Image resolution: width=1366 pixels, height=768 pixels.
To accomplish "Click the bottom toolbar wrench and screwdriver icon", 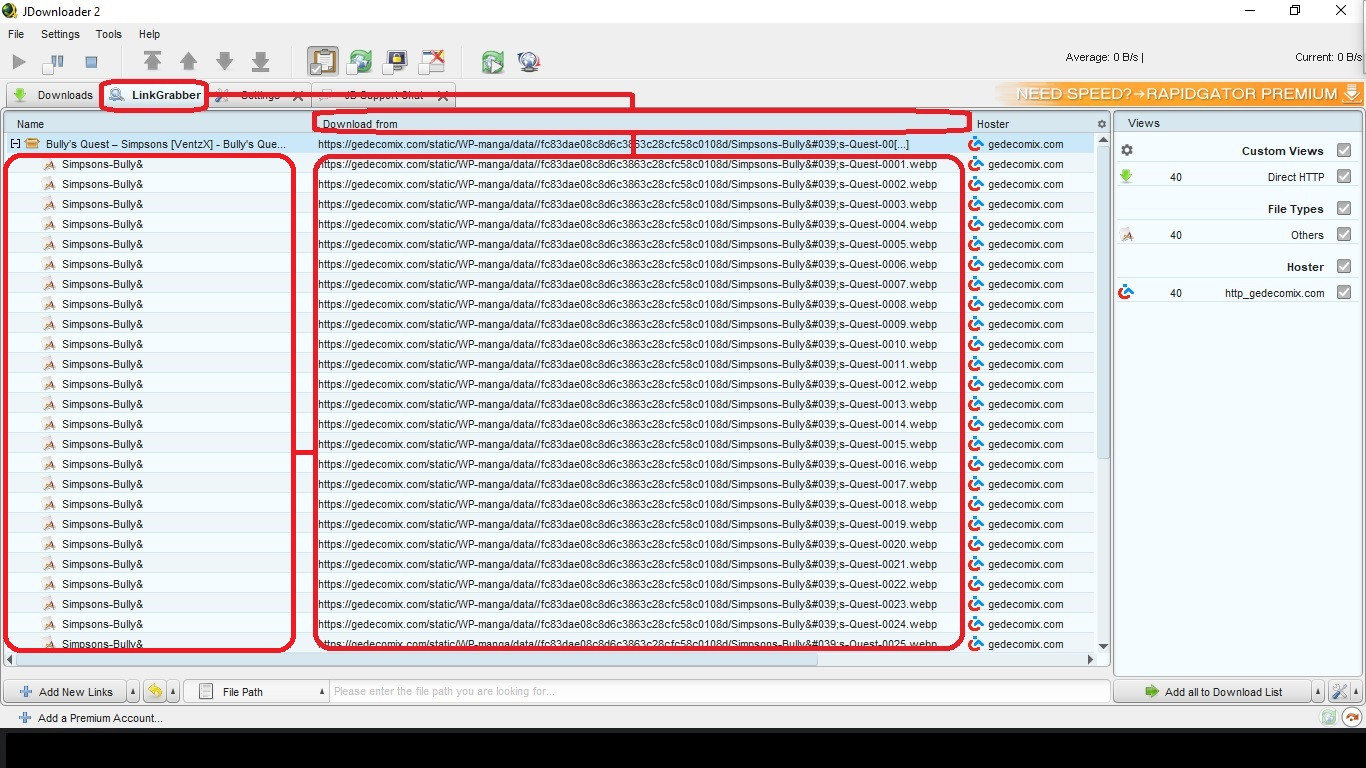I will [1340, 691].
